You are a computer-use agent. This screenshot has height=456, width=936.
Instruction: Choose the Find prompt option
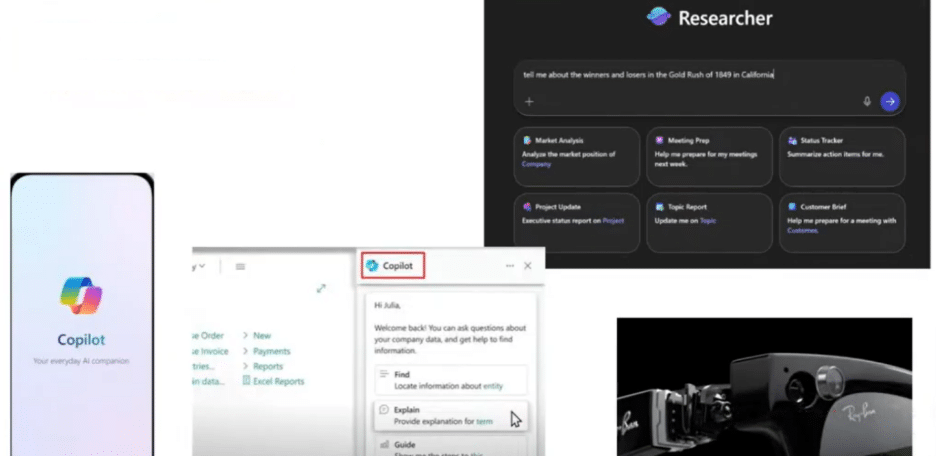coord(447,377)
